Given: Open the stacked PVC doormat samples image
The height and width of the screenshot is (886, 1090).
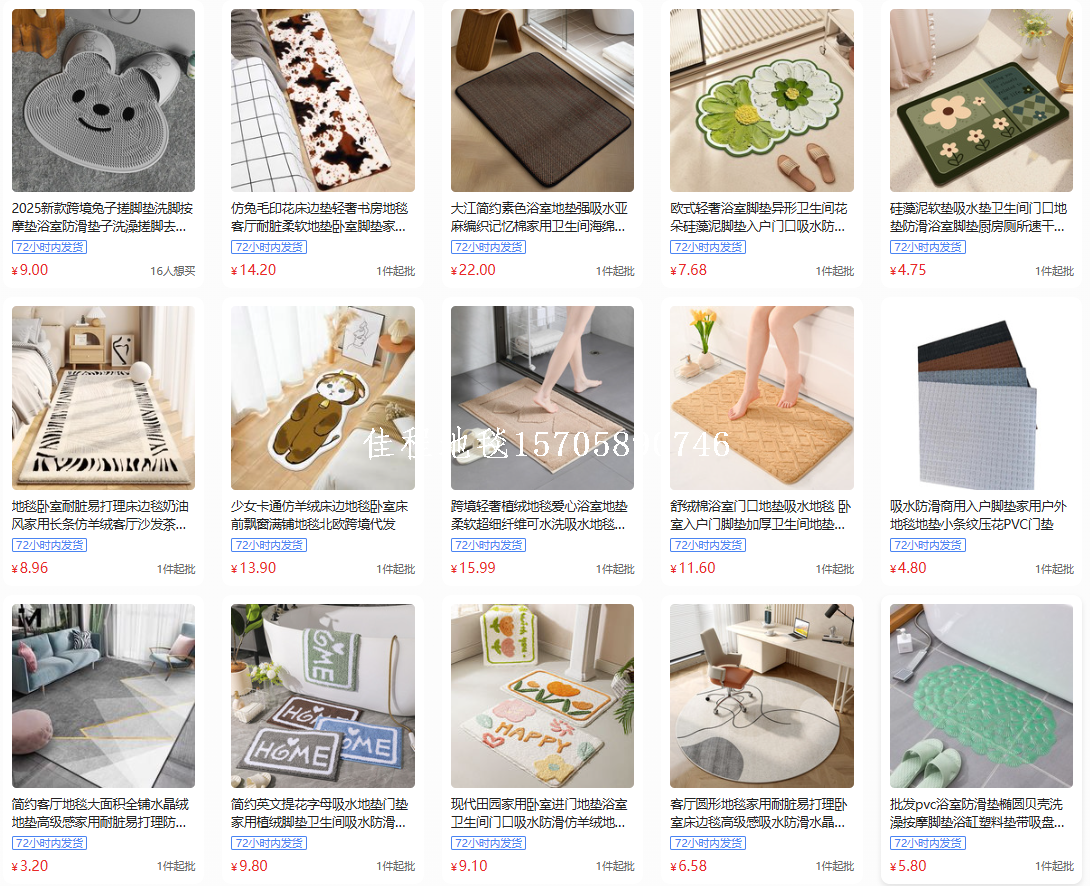Looking at the screenshot, I should 982,398.
